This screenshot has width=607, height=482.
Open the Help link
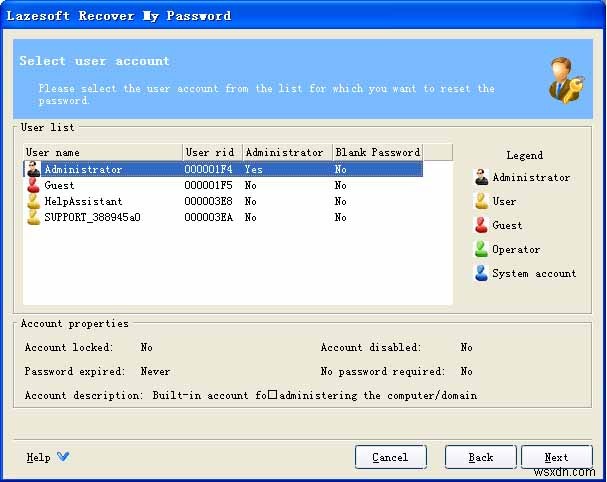tap(38, 458)
